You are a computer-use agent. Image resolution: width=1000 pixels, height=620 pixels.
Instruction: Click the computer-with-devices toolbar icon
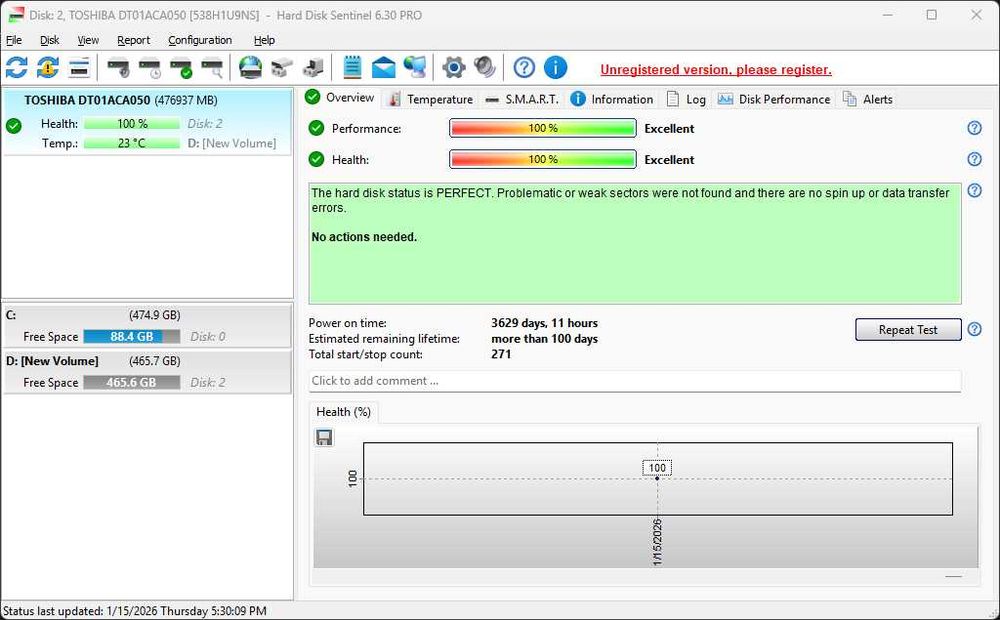pos(313,67)
